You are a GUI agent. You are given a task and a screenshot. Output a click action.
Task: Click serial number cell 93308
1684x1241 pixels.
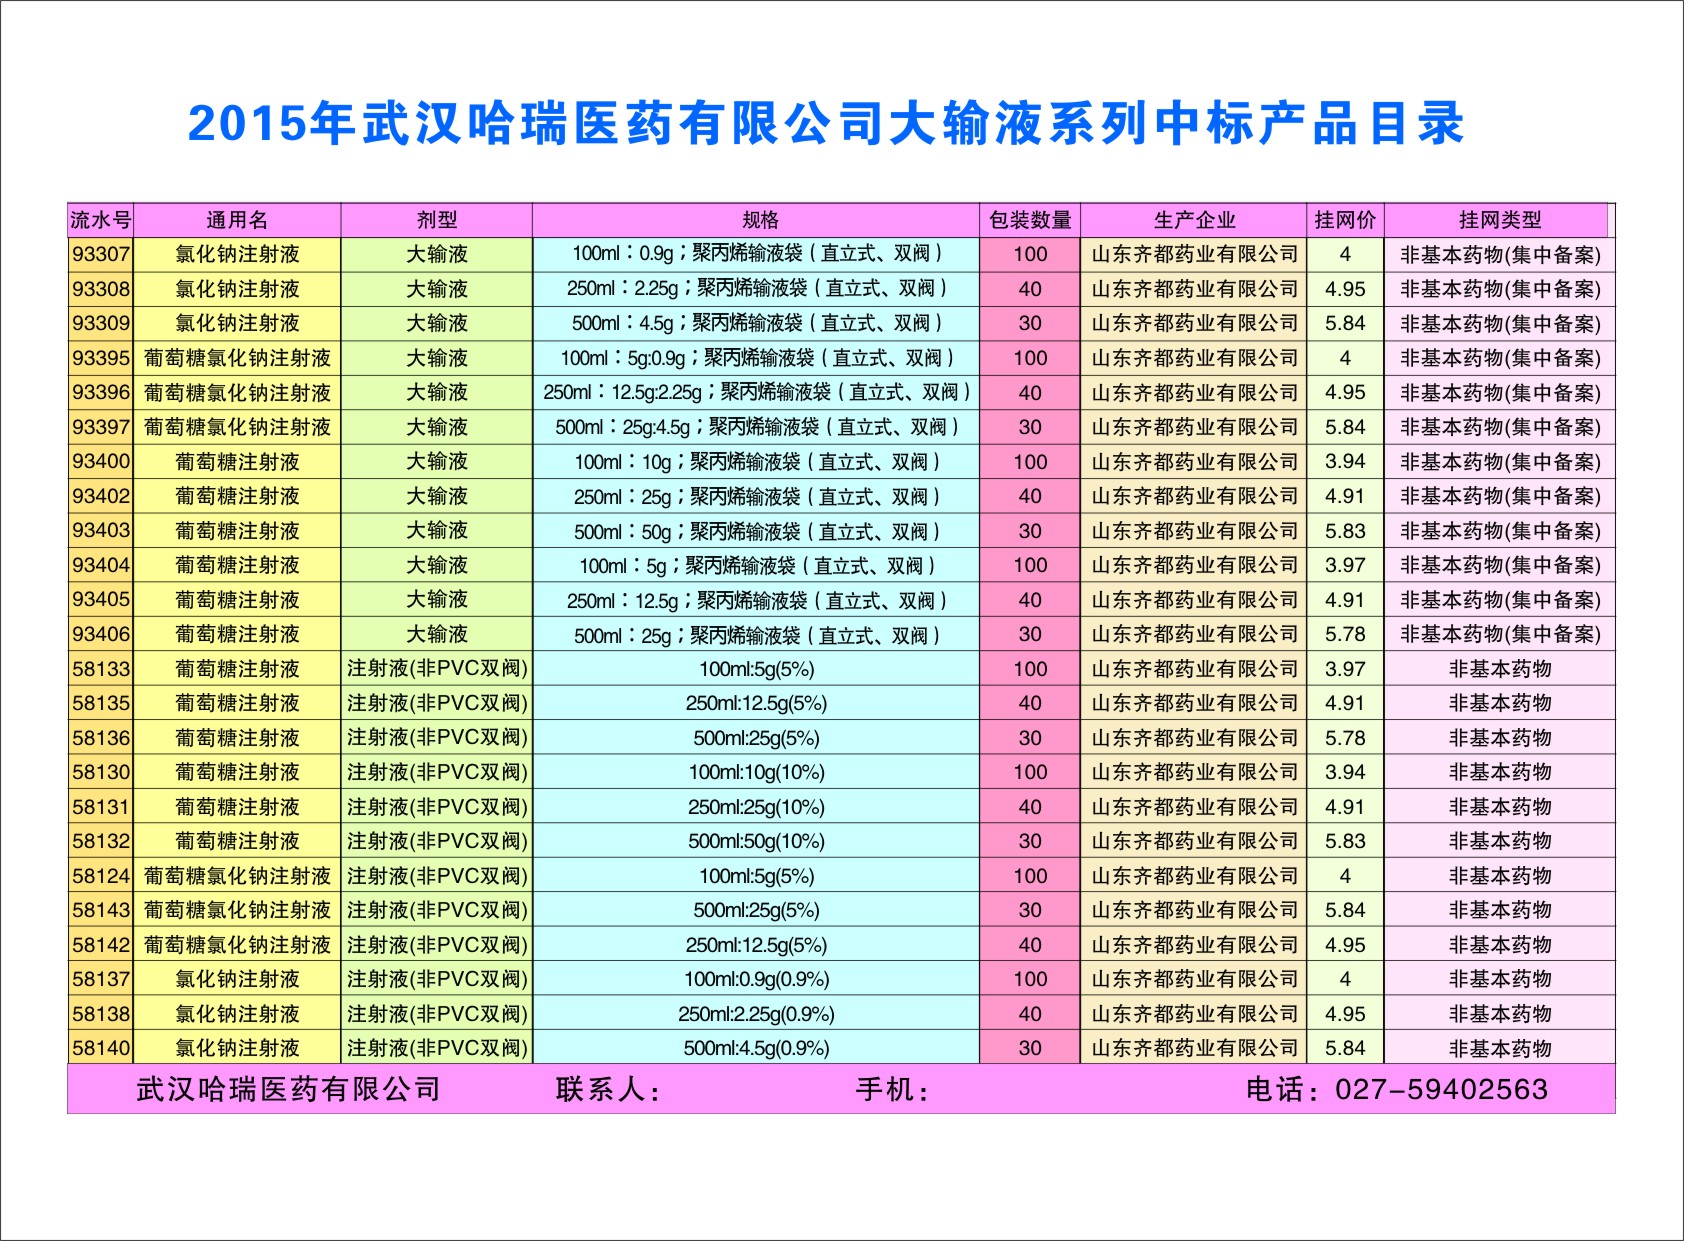tap(100, 289)
